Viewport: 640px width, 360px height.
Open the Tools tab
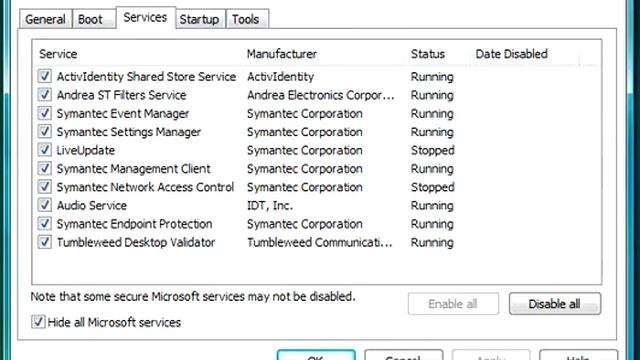coord(247,19)
